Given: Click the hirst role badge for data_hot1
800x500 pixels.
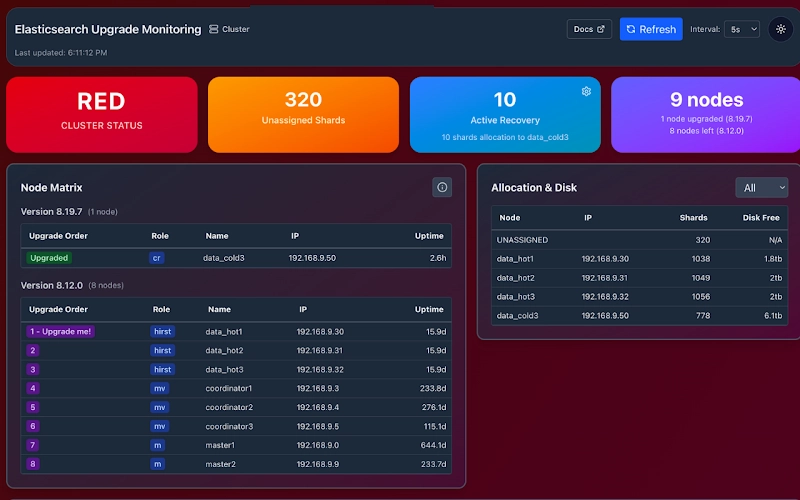Looking at the screenshot, I should coord(162,332).
